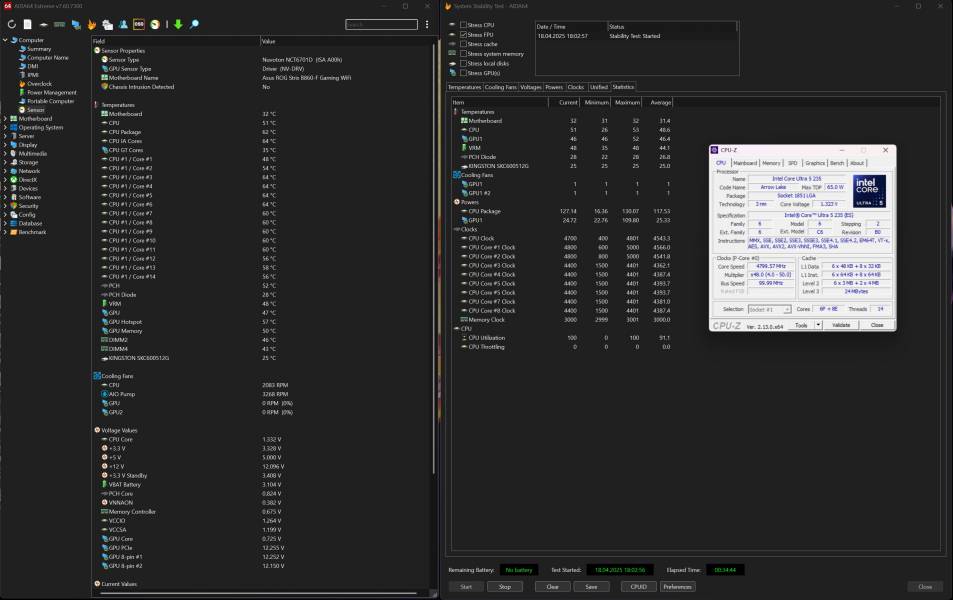
Task: Select Overclock in the Computer tree
Action: tap(40, 84)
